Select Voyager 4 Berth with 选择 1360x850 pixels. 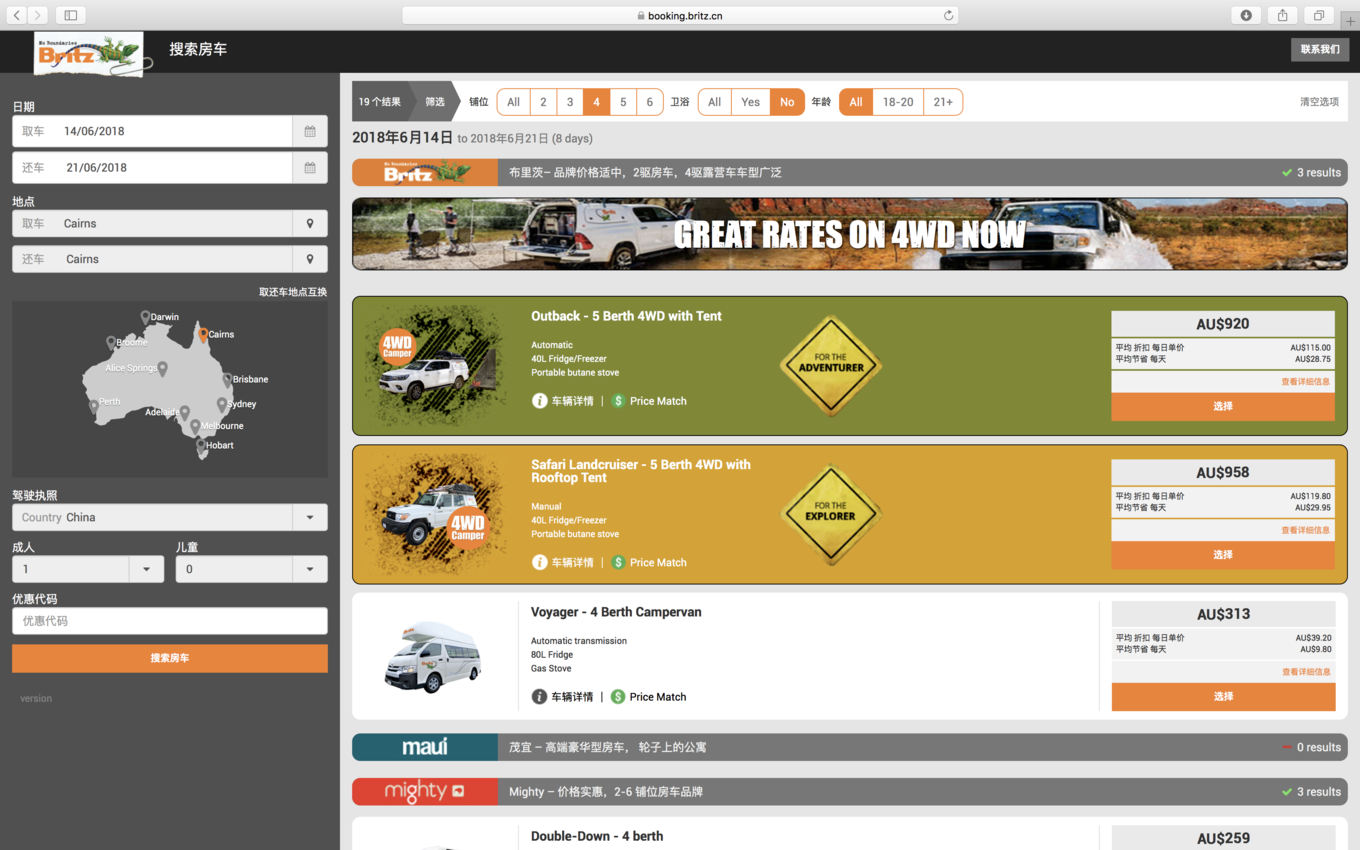click(x=1224, y=697)
